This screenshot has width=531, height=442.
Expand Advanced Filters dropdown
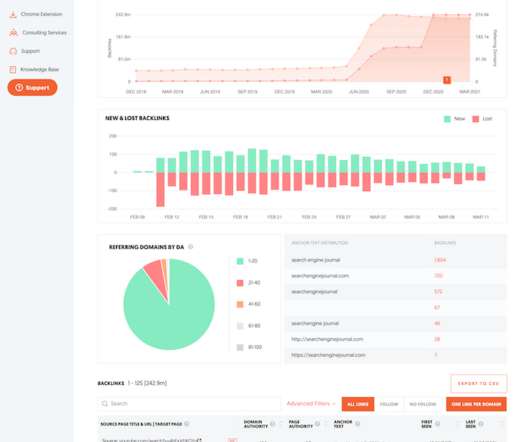311,404
